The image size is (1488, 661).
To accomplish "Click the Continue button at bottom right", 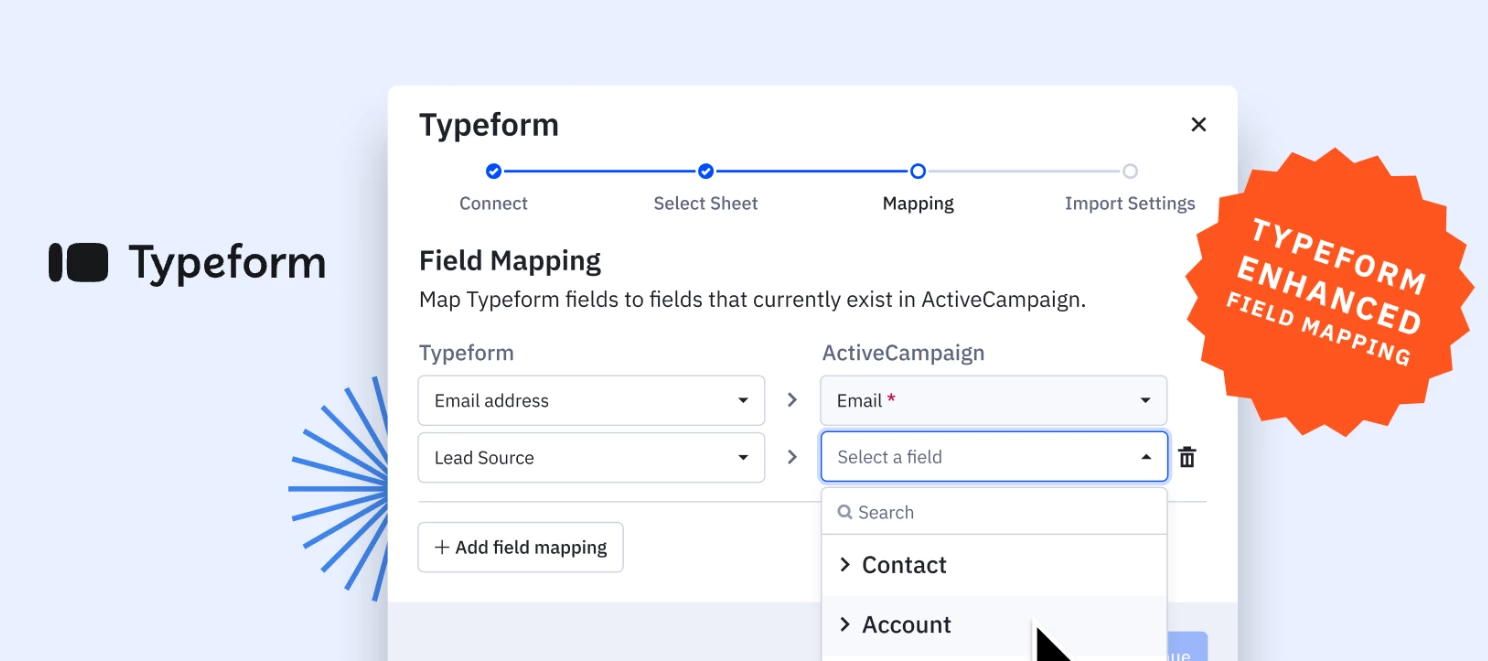I will 1186,650.
